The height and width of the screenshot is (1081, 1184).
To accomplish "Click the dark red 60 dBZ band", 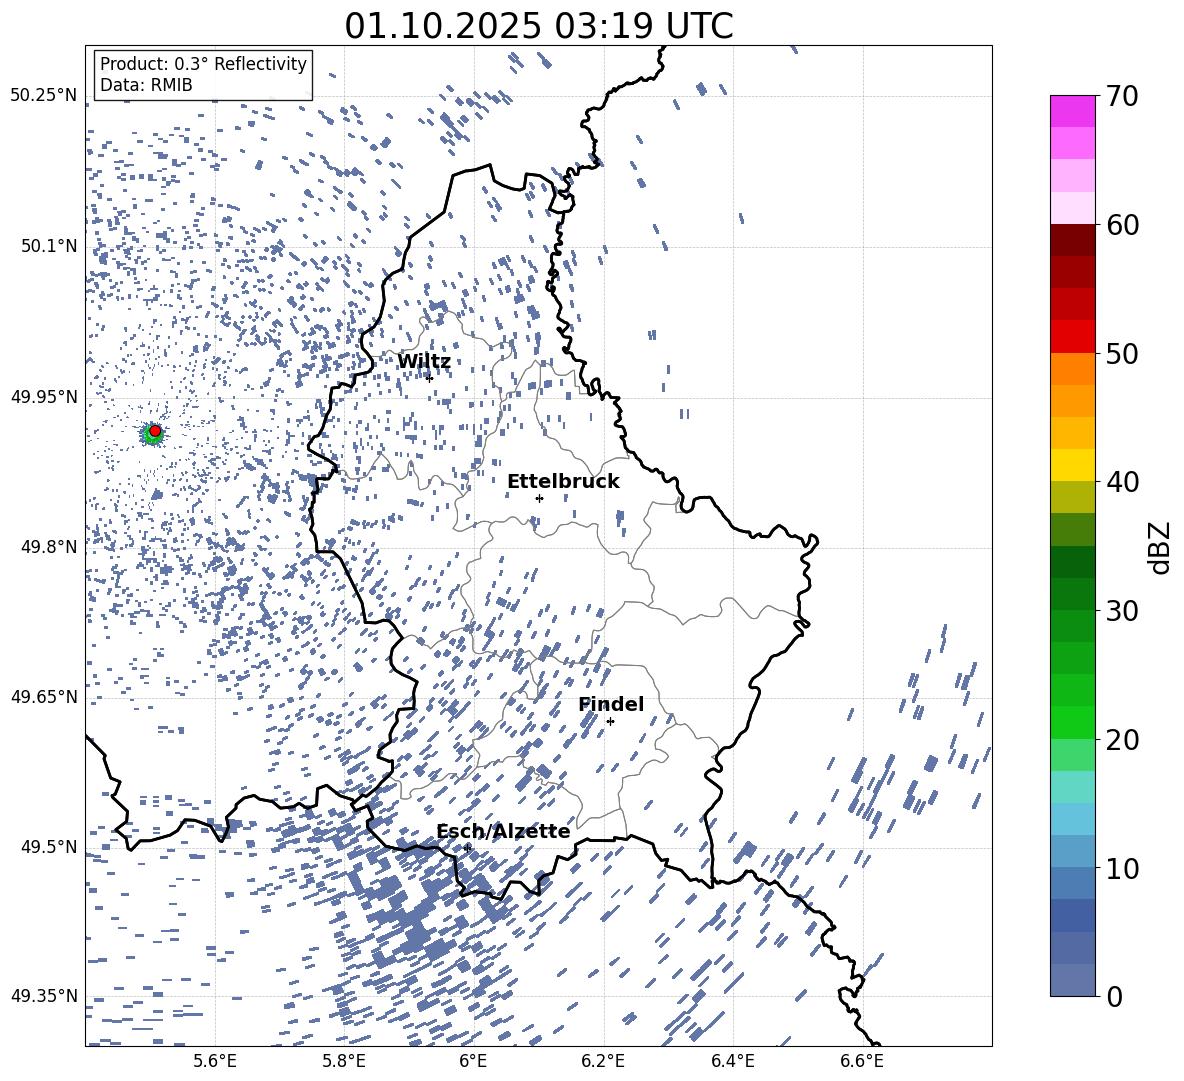I will coord(1073,240).
